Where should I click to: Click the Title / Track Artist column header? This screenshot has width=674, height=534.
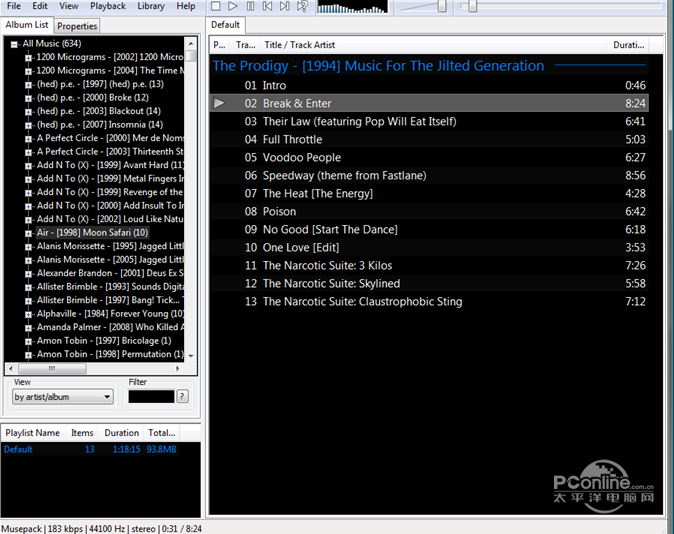click(x=433, y=45)
